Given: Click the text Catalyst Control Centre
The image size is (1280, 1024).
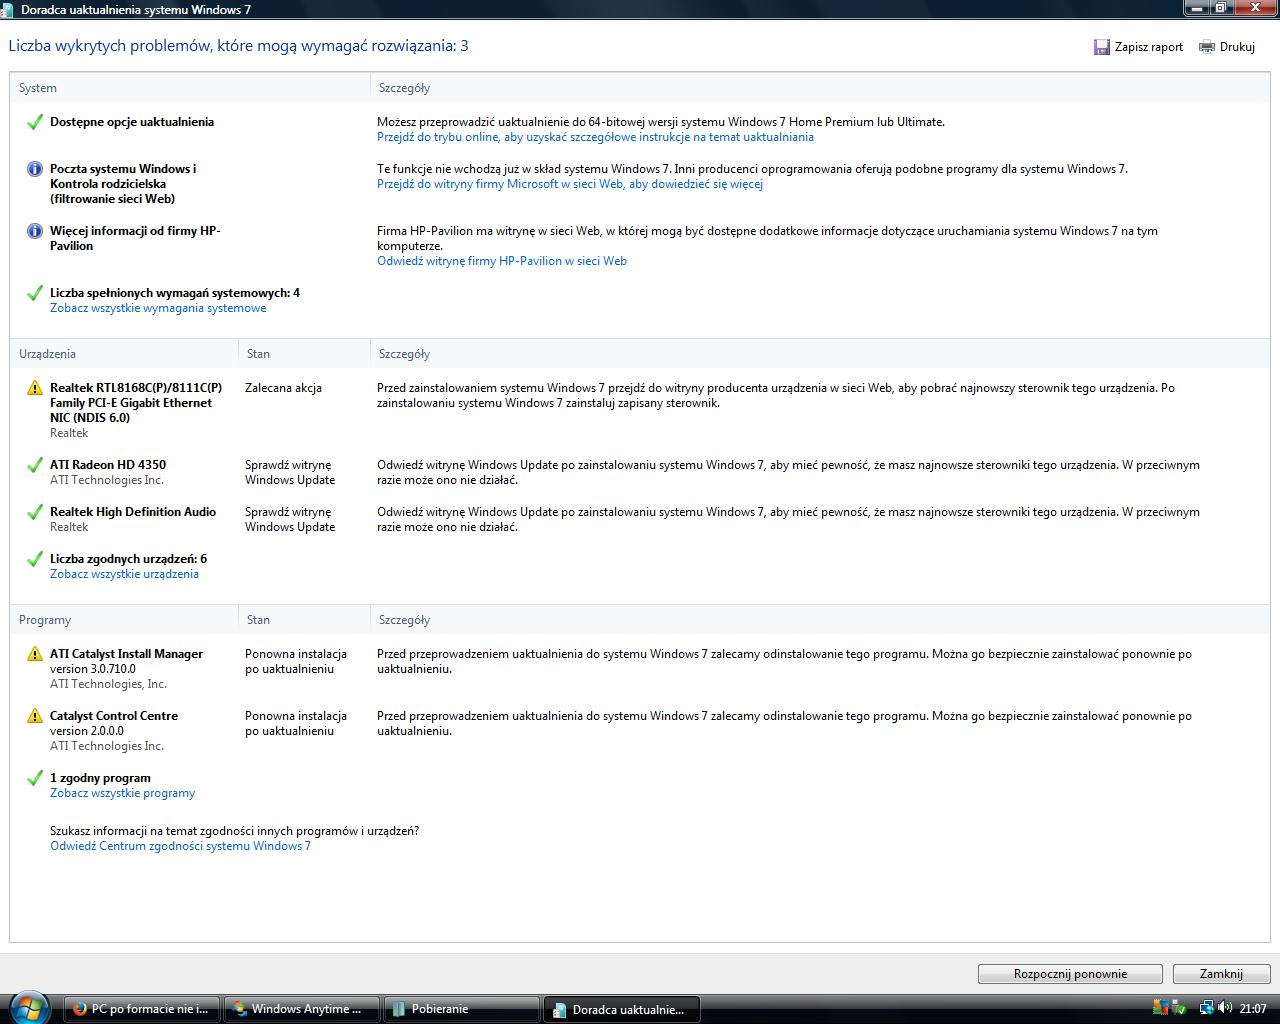Looking at the screenshot, I should pyautogui.click(x=114, y=716).
